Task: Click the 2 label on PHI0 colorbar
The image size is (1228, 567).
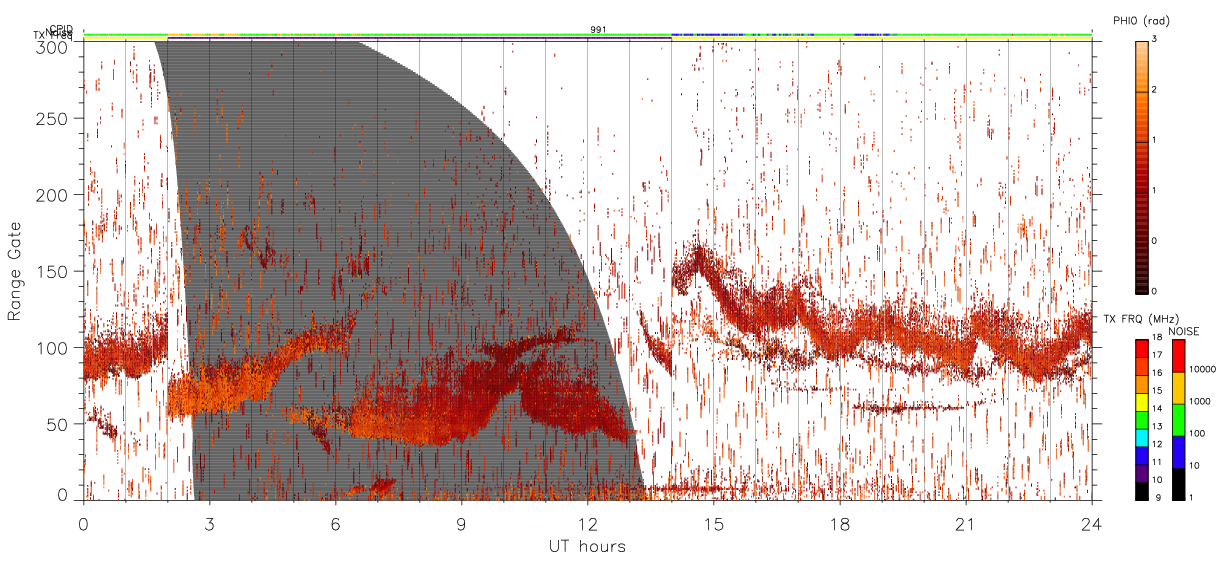Action: pos(1156,91)
